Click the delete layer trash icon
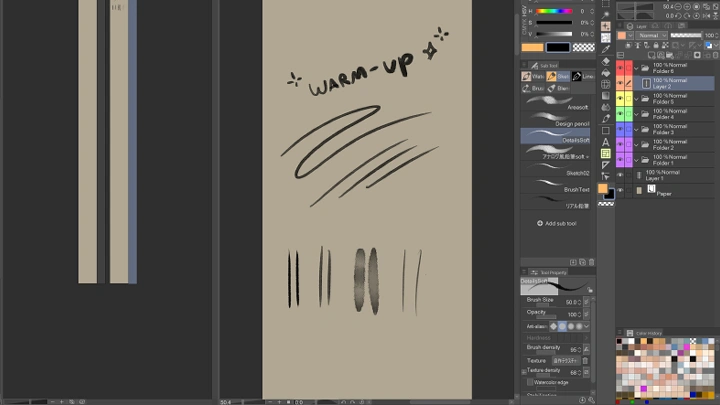The height and width of the screenshot is (405, 720). 716,56
